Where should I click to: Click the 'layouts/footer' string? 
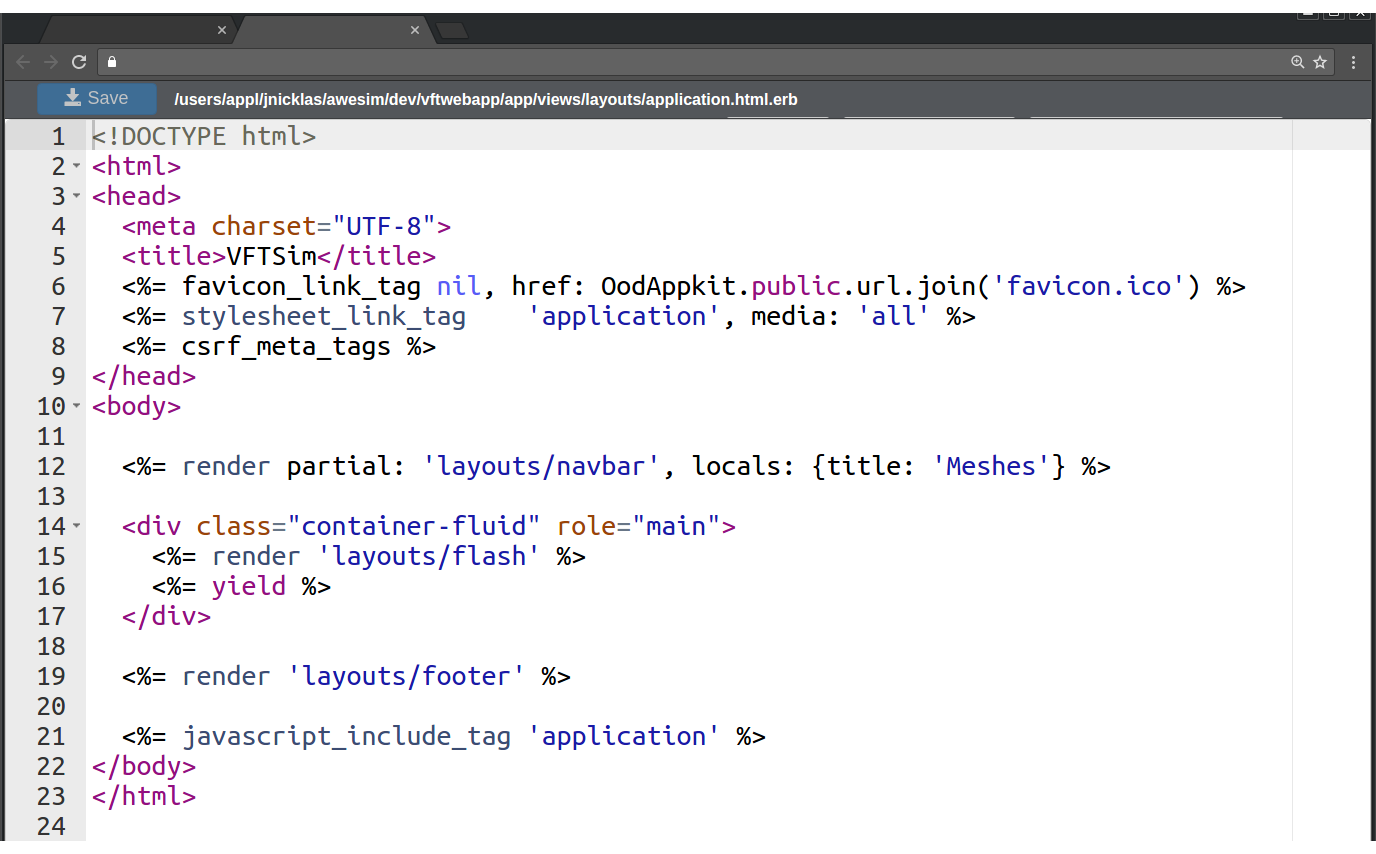pos(407,676)
